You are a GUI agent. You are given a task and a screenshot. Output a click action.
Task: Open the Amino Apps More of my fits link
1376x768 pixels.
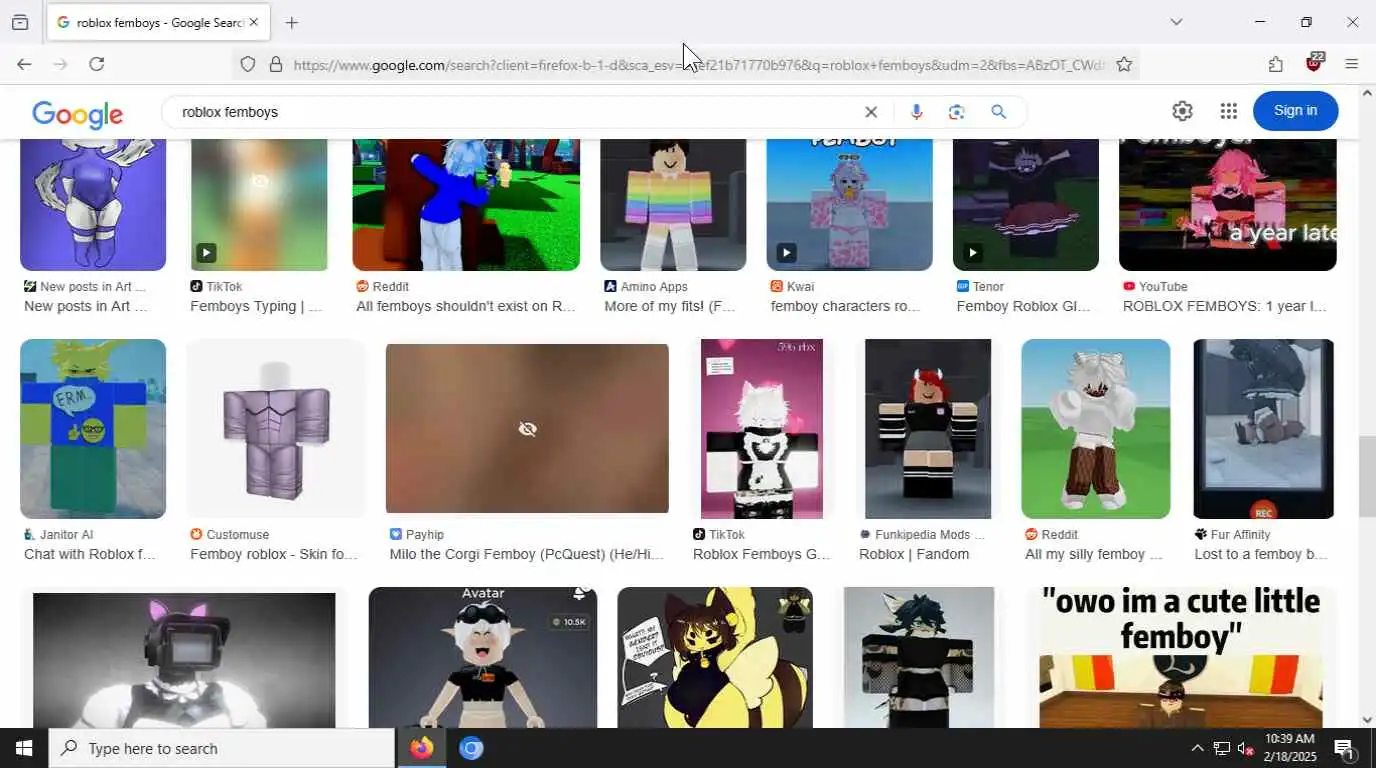(x=669, y=306)
